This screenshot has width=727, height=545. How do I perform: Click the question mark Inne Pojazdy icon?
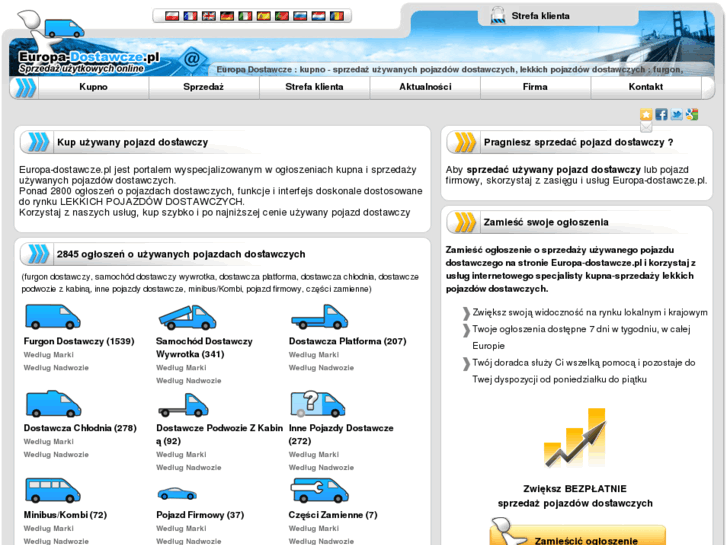pyautogui.click(x=318, y=404)
